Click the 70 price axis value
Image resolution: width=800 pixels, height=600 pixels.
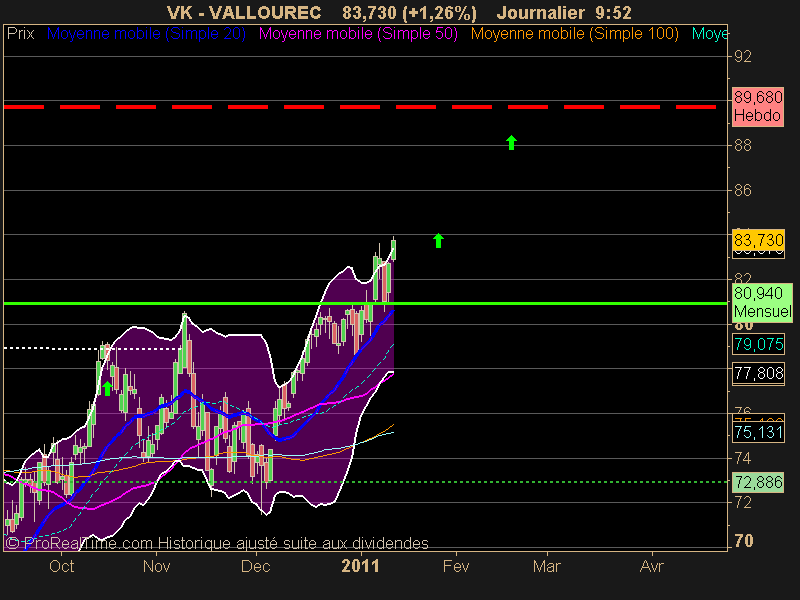click(743, 540)
